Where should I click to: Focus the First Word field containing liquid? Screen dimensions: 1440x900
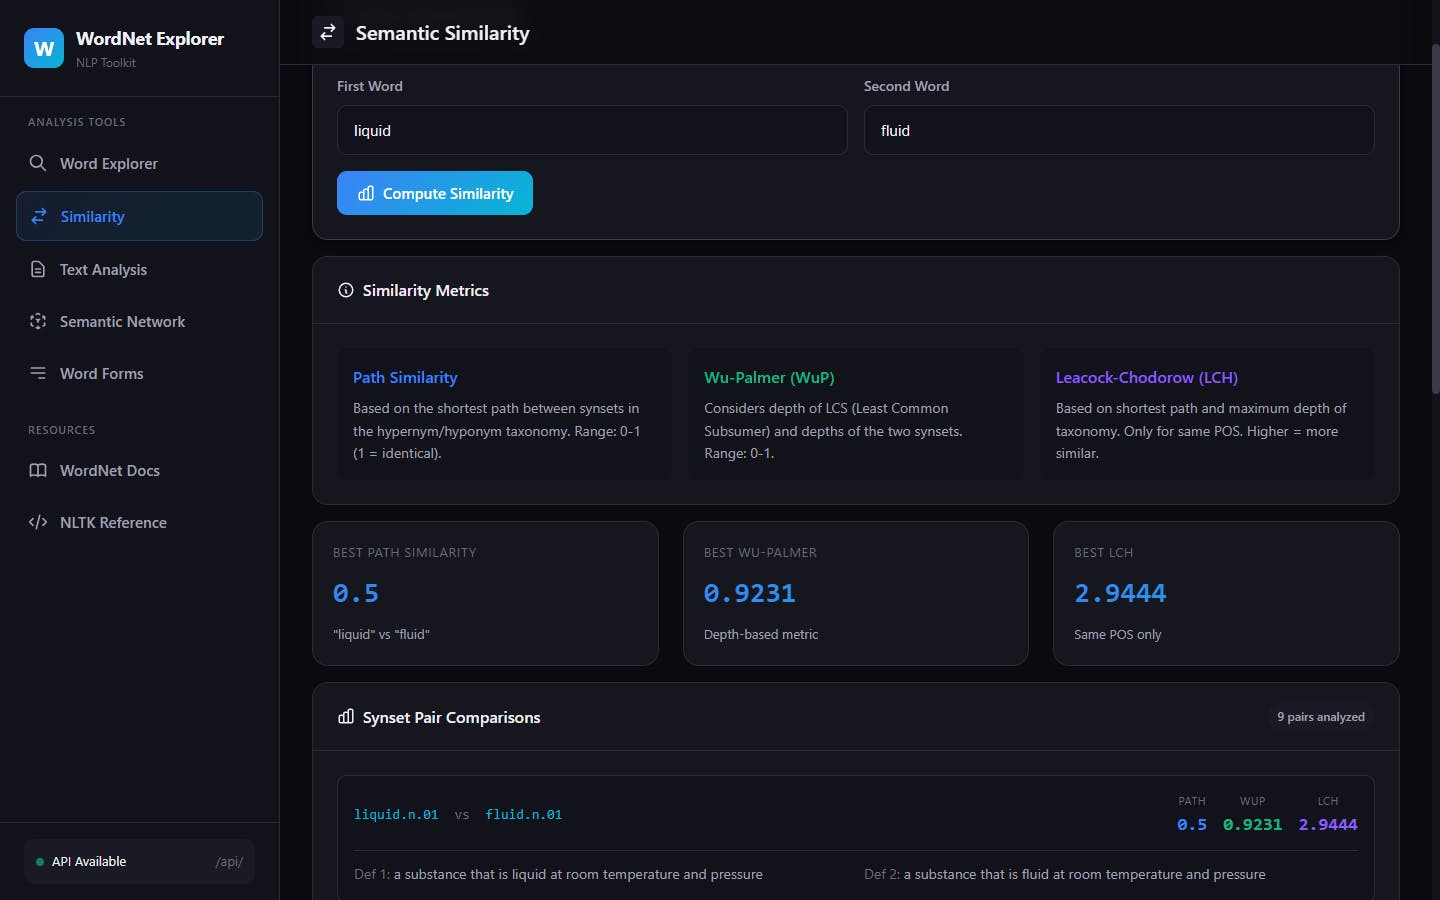pyautogui.click(x=592, y=130)
